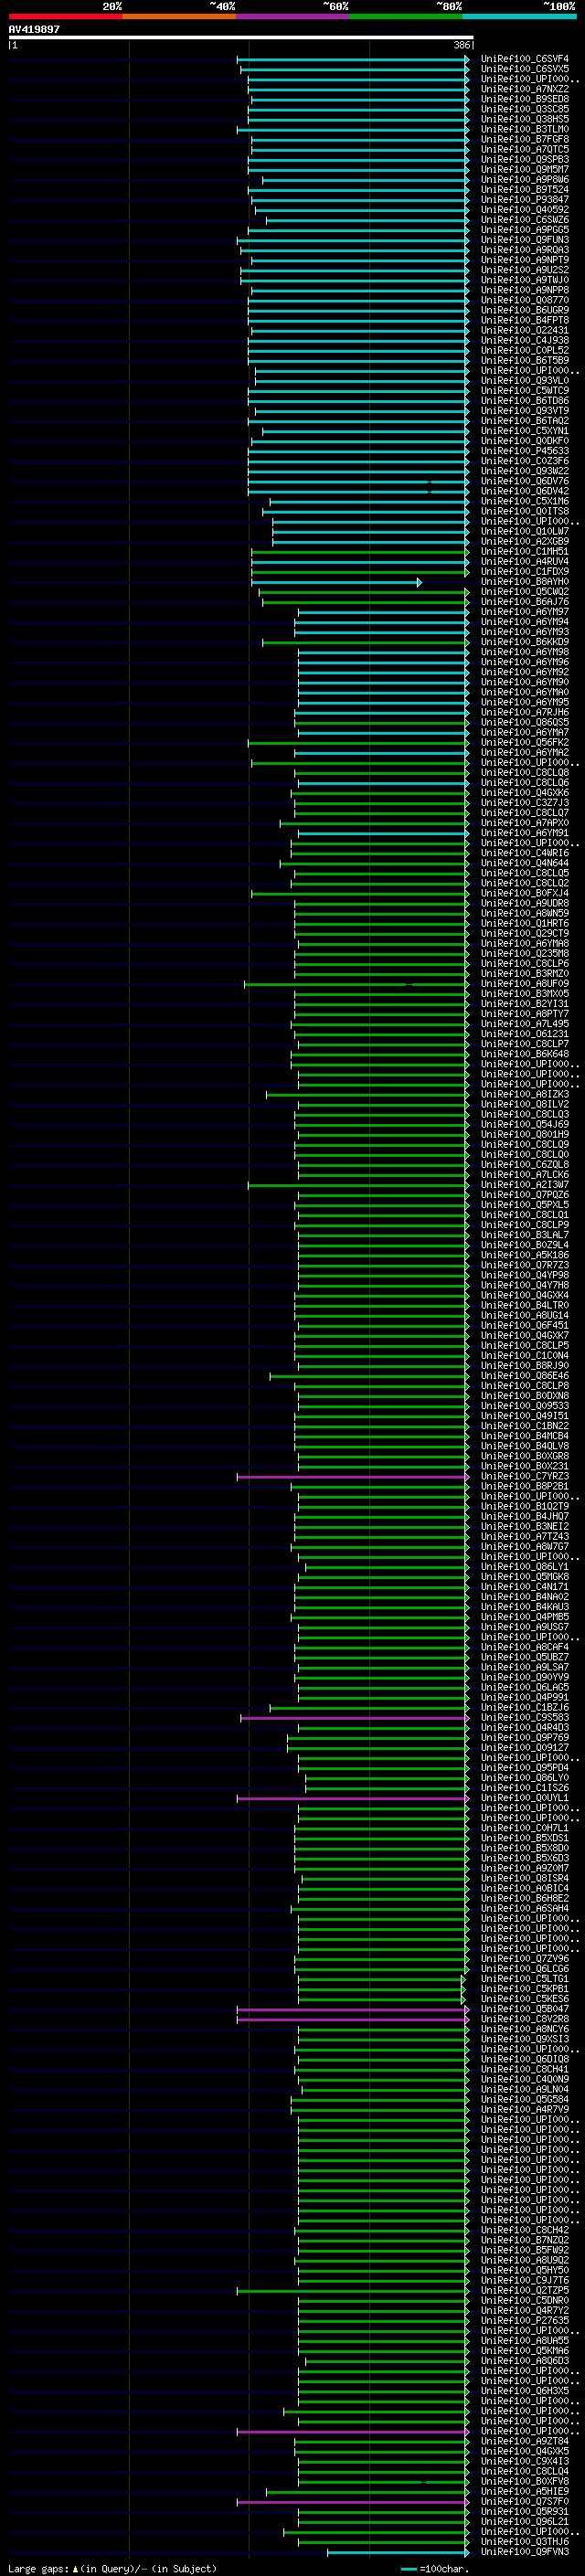585x2576 pixels.
Task: Select hit UniRef100_A9PGG5
Action: click(524, 230)
